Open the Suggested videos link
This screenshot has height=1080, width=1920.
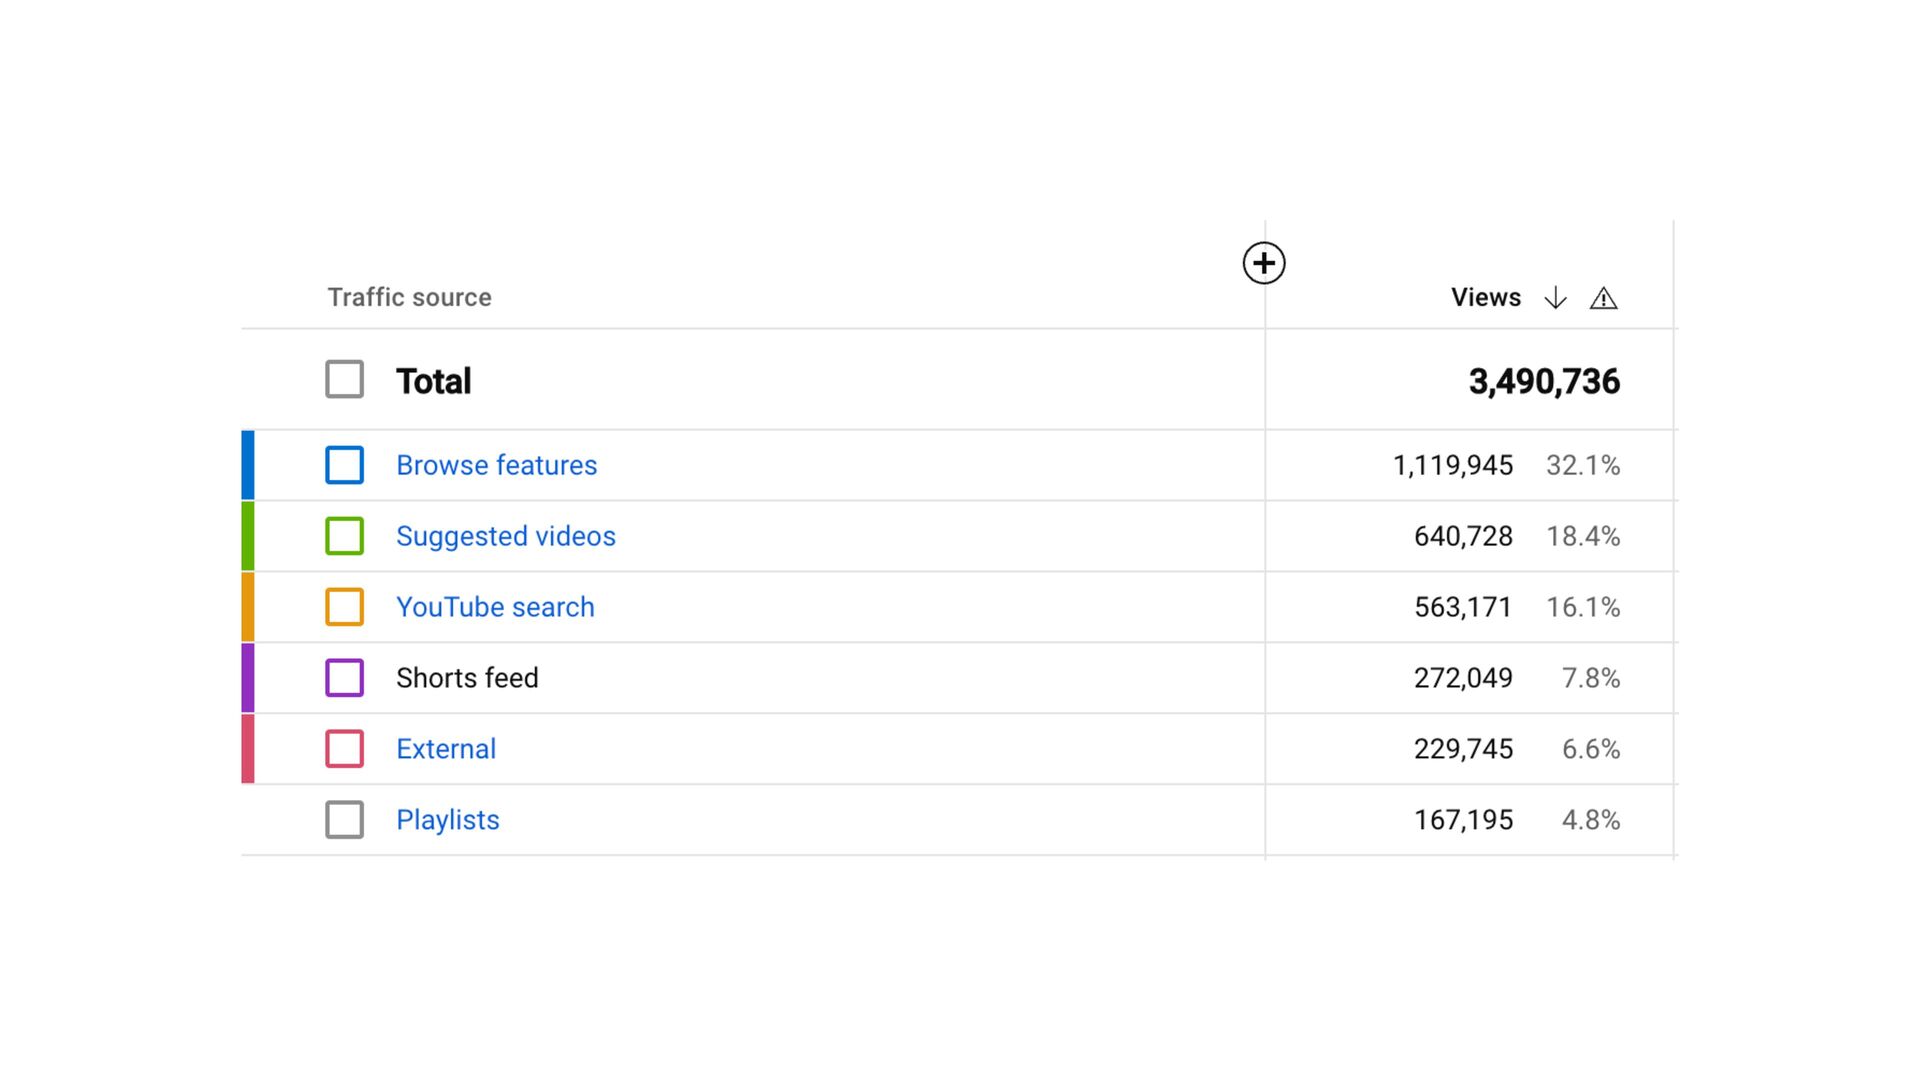tap(505, 536)
